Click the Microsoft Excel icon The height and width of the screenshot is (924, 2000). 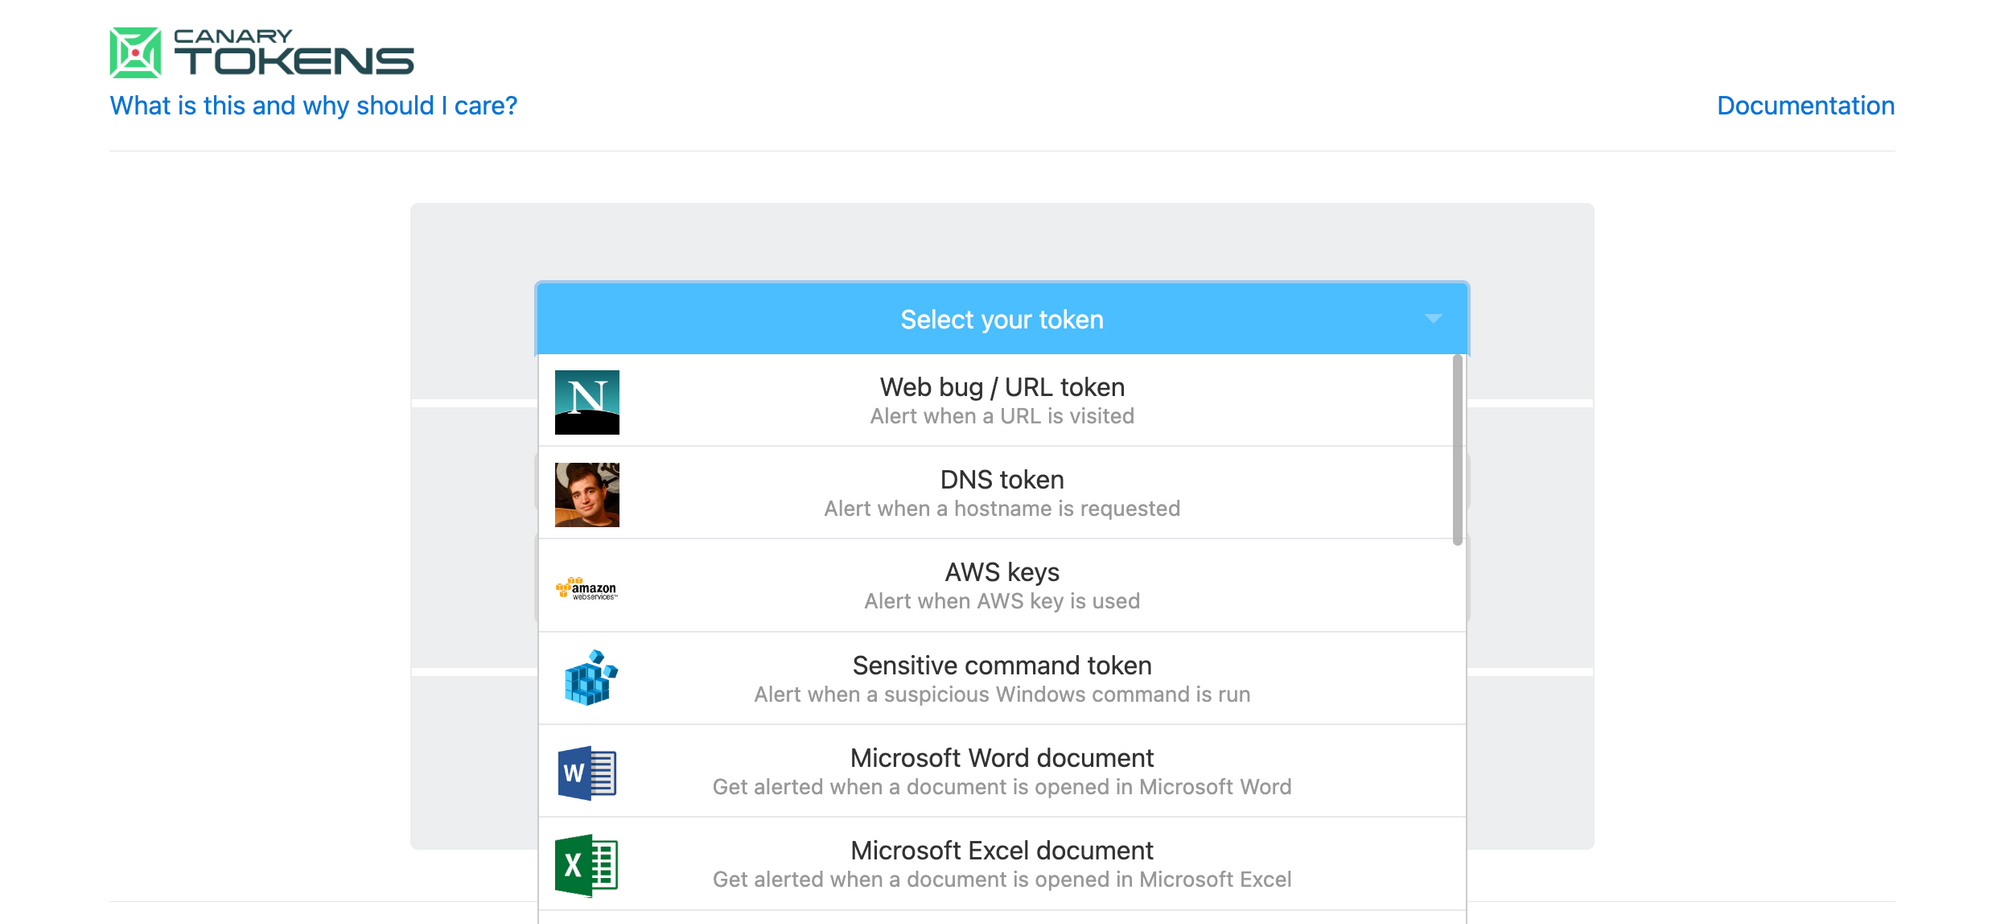(x=587, y=865)
